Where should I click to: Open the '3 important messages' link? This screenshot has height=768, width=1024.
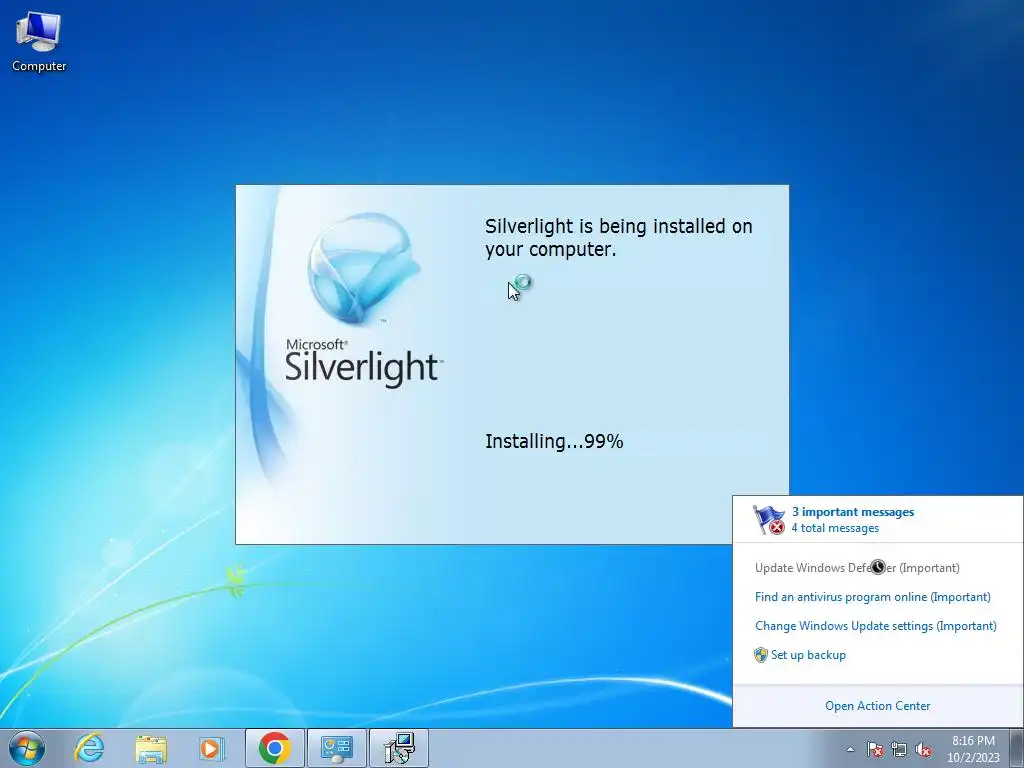pos(853,512)
